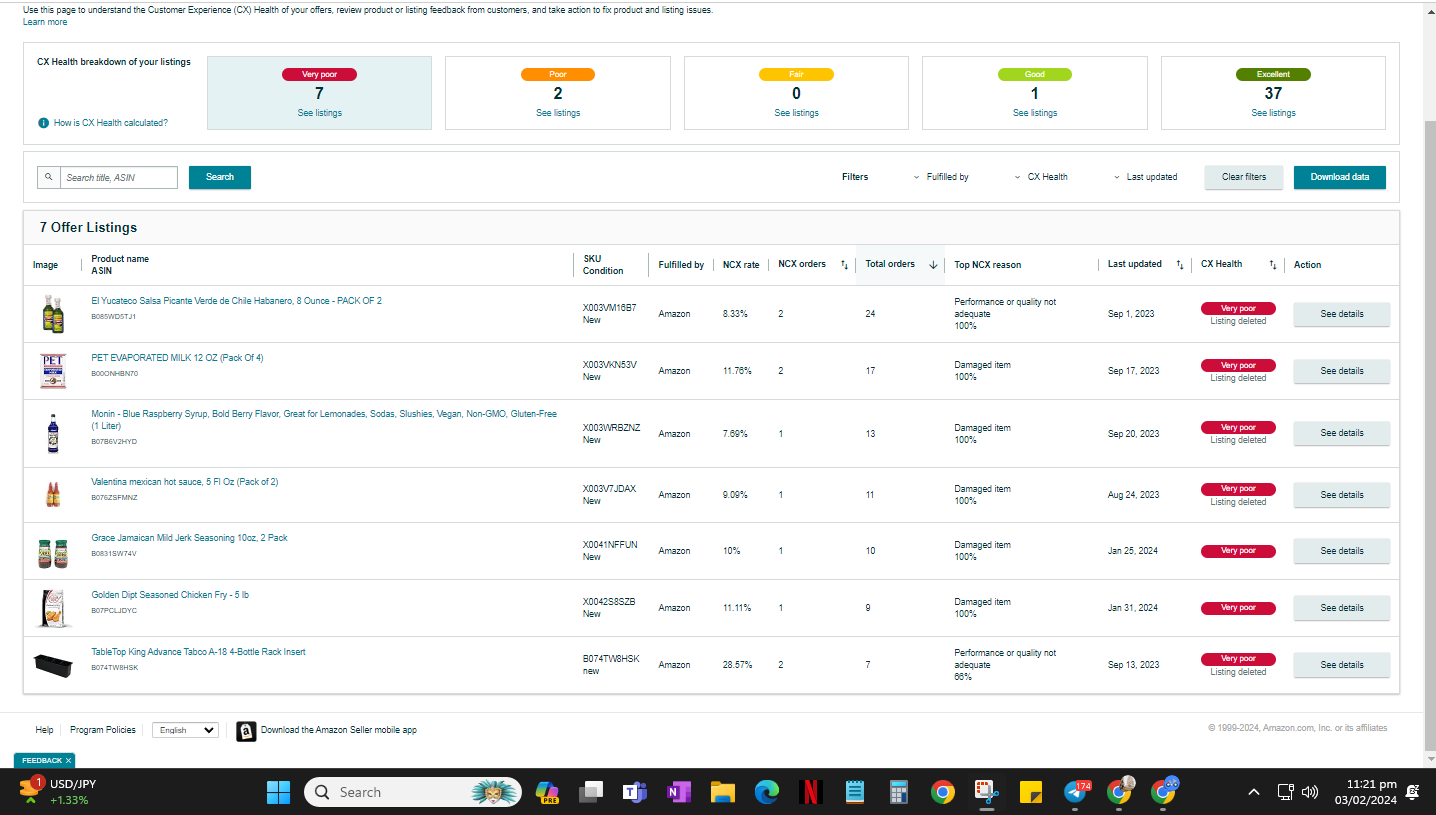The width and height of the screenshot is (1436, 815).
Task: Open the TableTop King Advance Tabco product link
Action: click(x=198, y=652)
